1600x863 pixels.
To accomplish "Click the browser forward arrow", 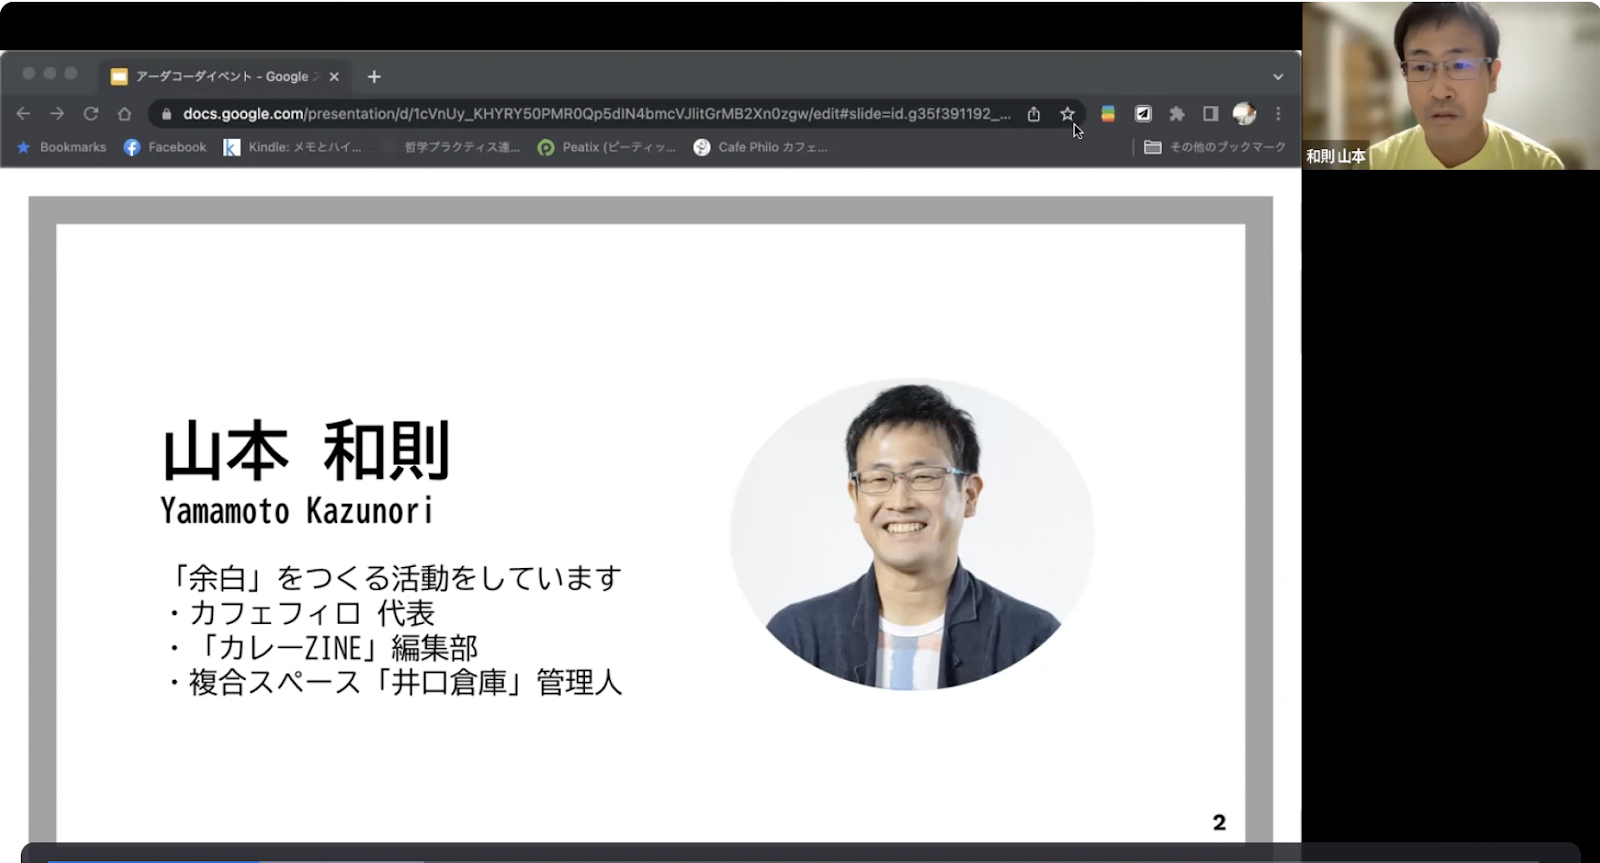I will pyautogui.click(x=57, y=114).
